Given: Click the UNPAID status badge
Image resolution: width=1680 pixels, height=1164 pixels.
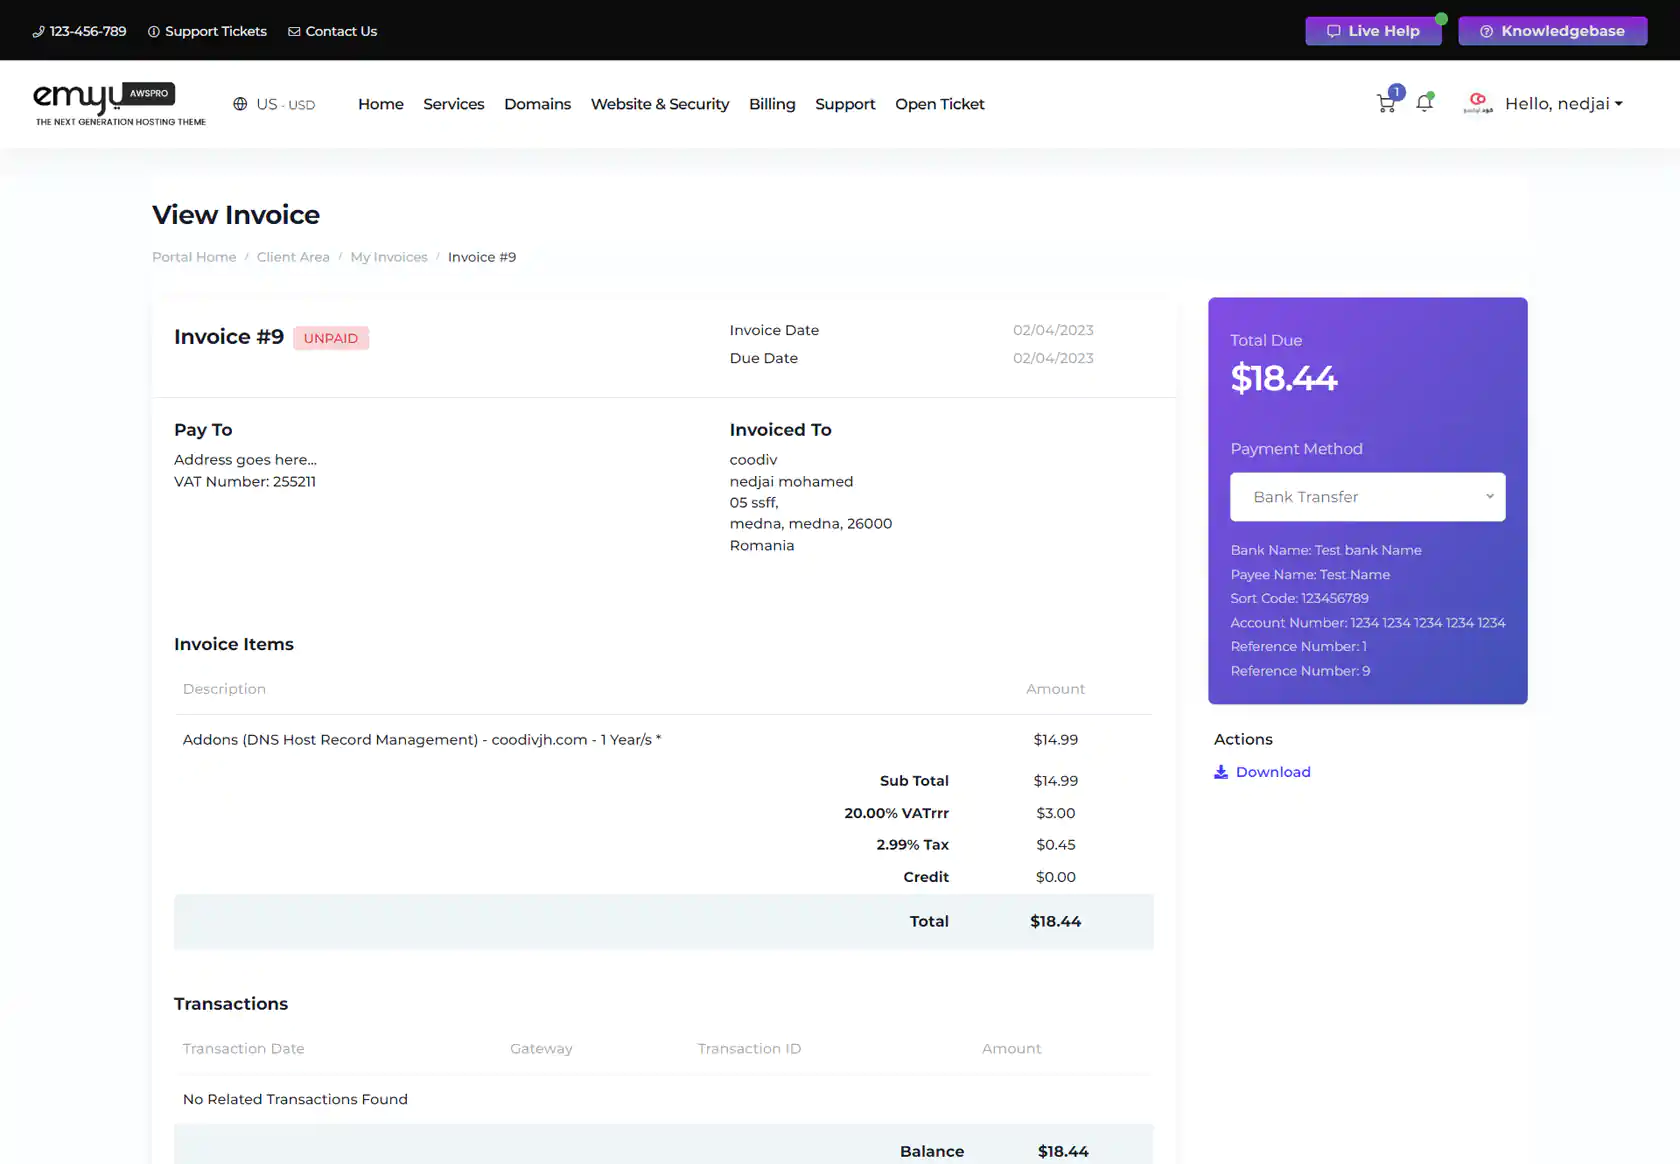Looking at the screenshot, I should [331, 338].
